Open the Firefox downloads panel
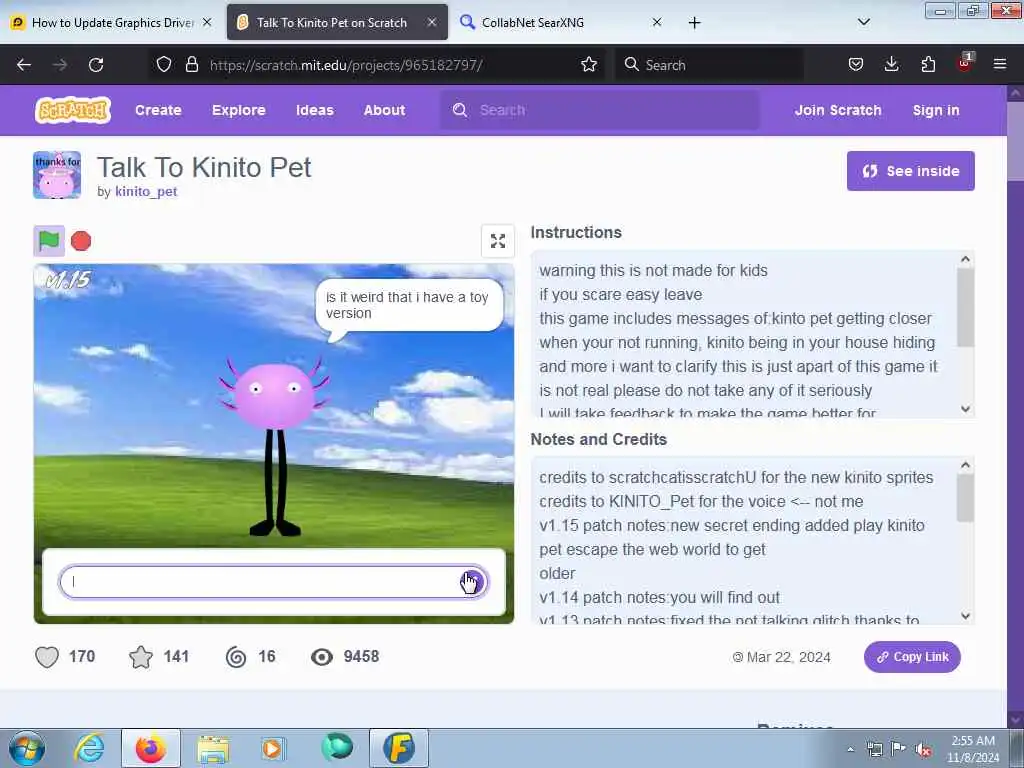This screenshot has width=1024, height=768. tap(891, 64)
